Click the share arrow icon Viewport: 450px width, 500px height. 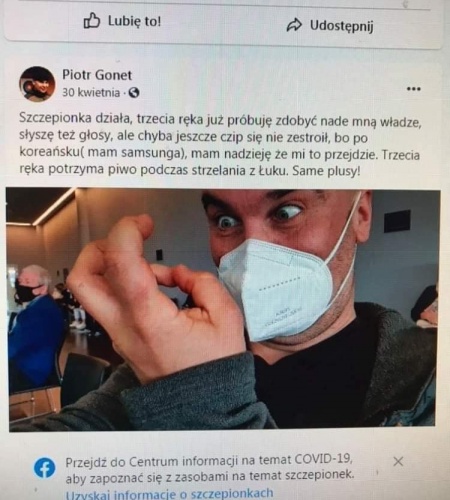[x=294, y=25]
